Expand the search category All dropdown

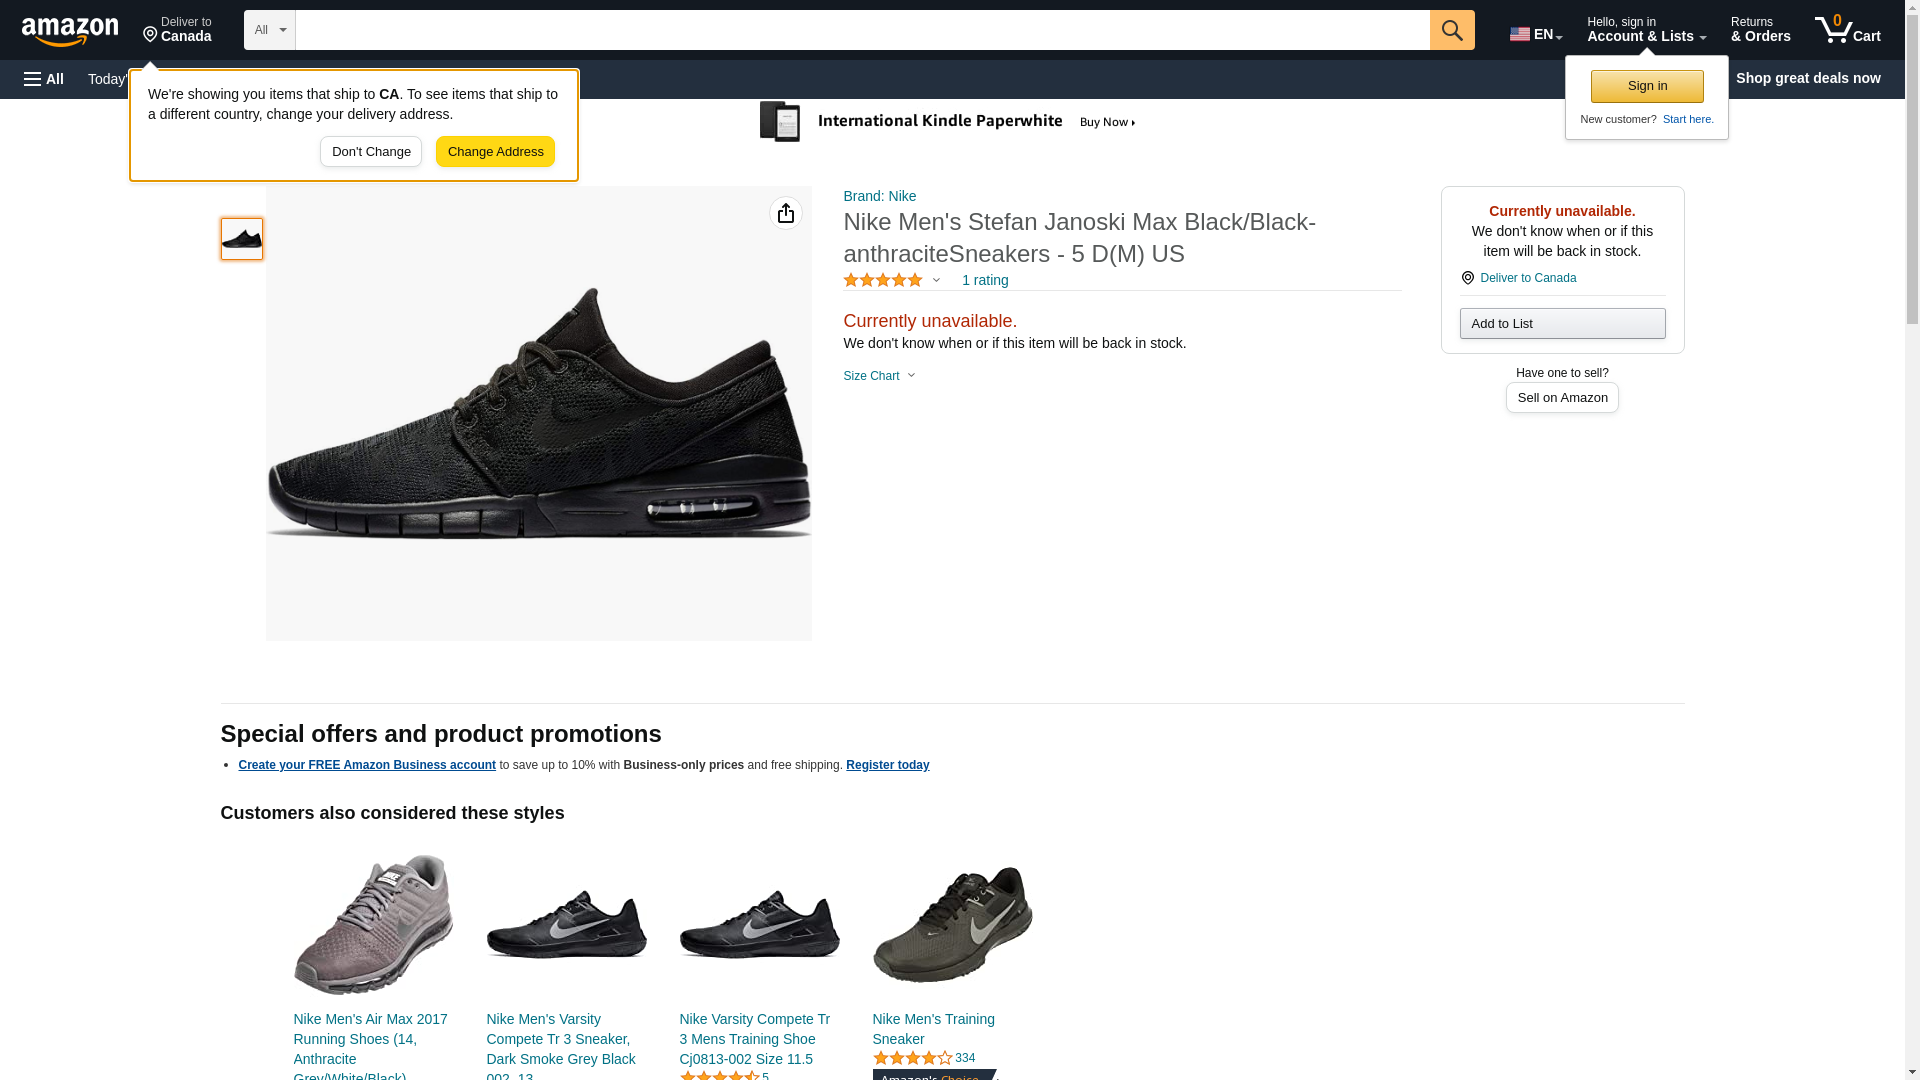[x=269, y=30]
